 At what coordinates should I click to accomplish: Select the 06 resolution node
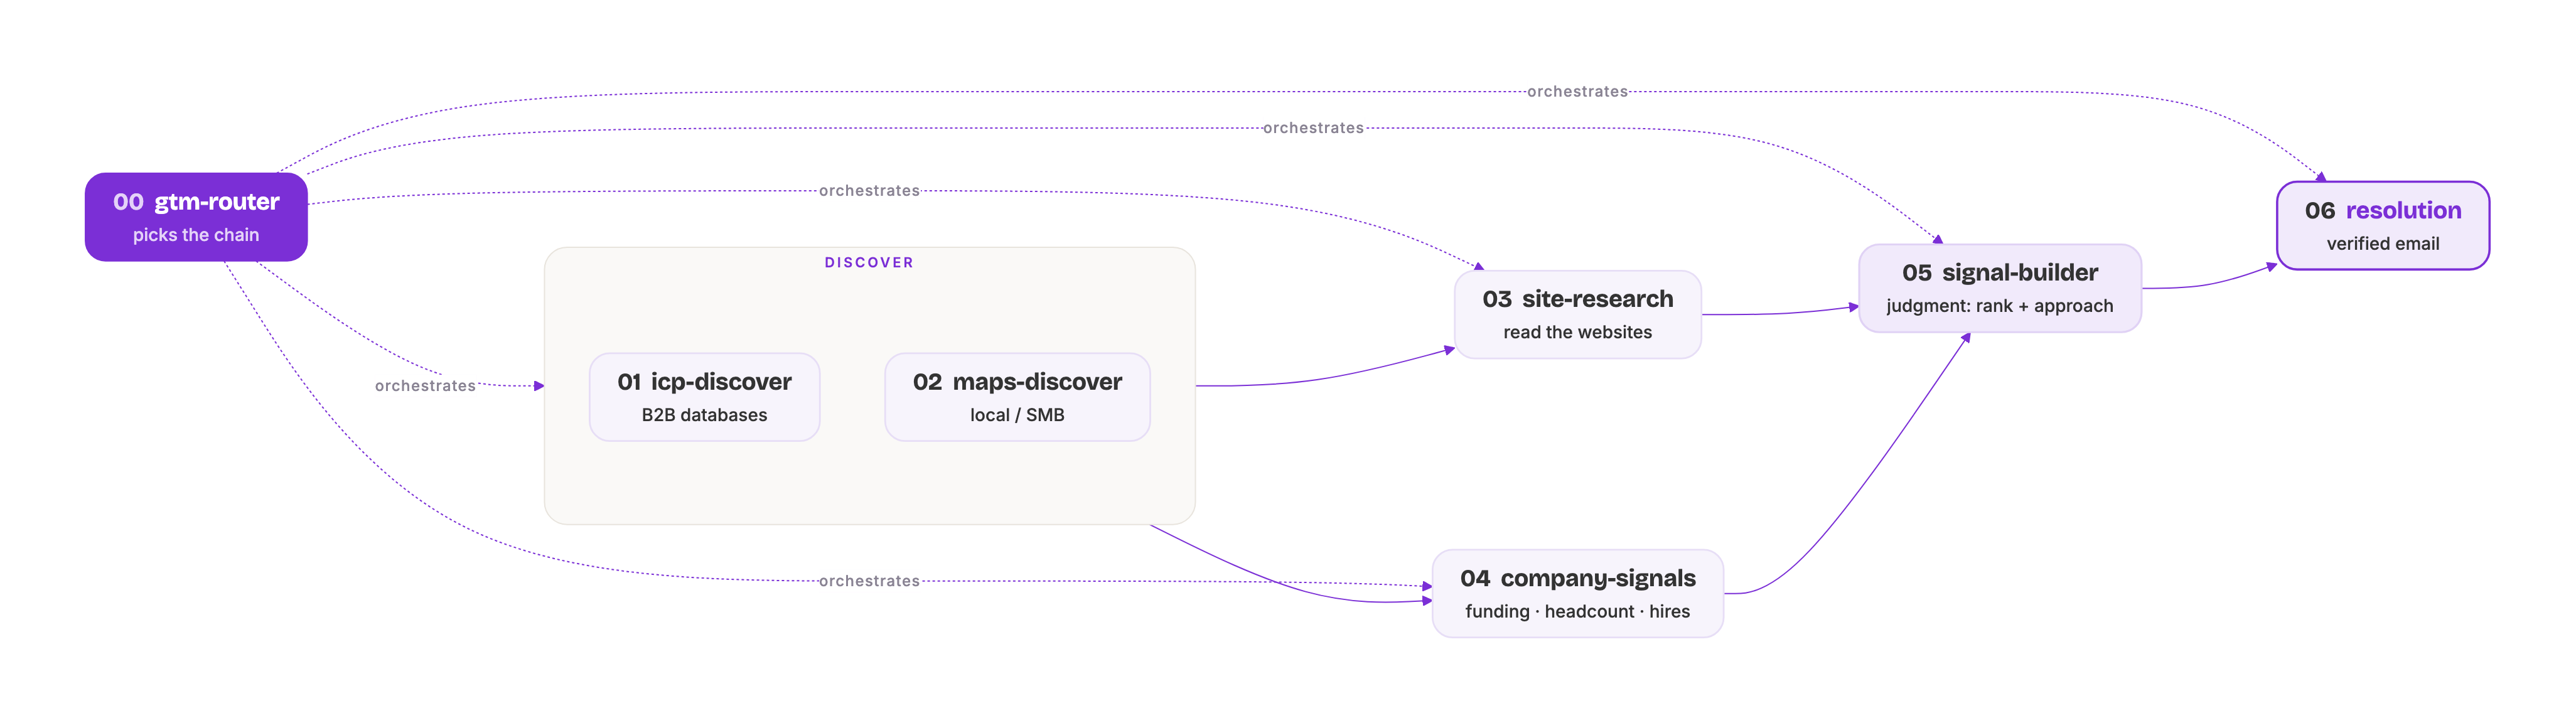2382,225
